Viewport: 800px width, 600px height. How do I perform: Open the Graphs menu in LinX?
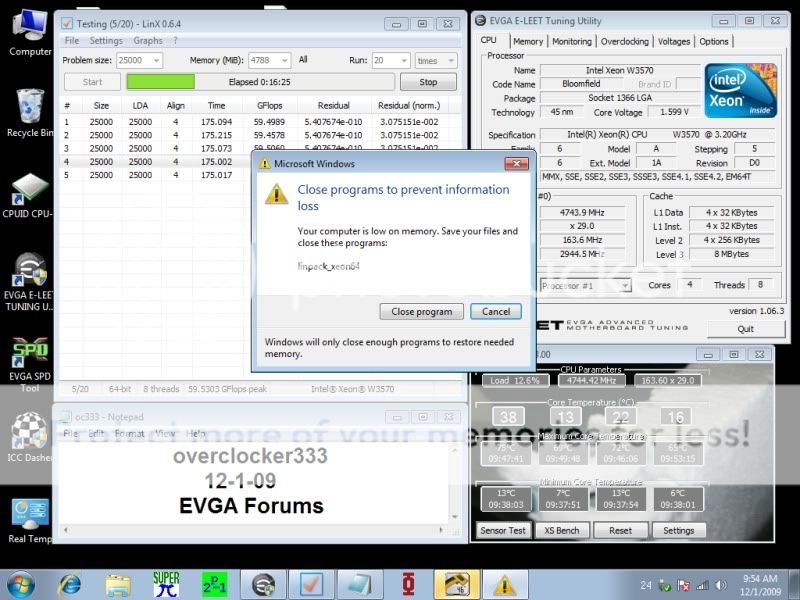[148, 41]
